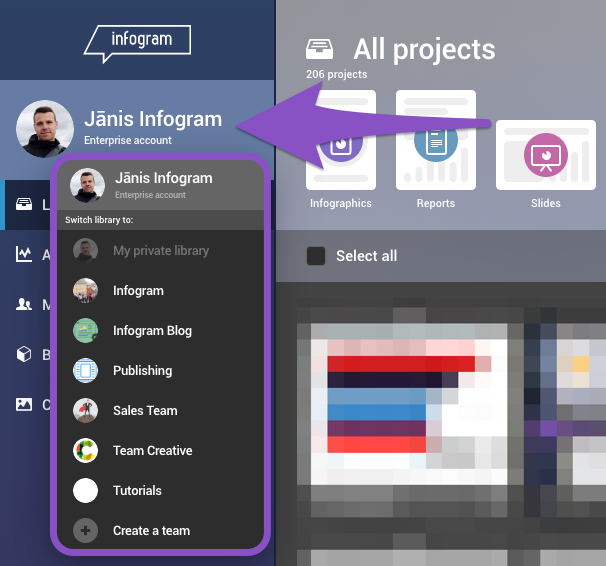Create a new Reports project

pyautogui.click(x=436, y=140)
